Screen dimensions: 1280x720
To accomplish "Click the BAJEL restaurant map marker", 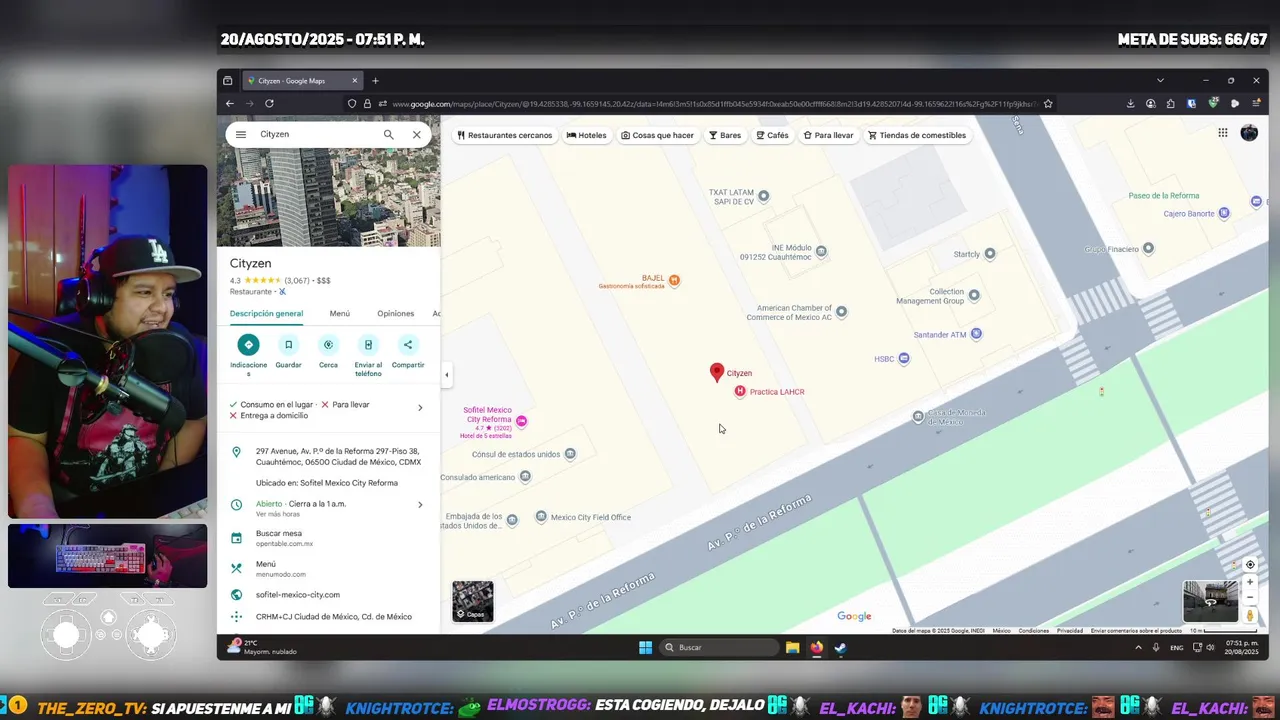I will [x=674, y=280].
